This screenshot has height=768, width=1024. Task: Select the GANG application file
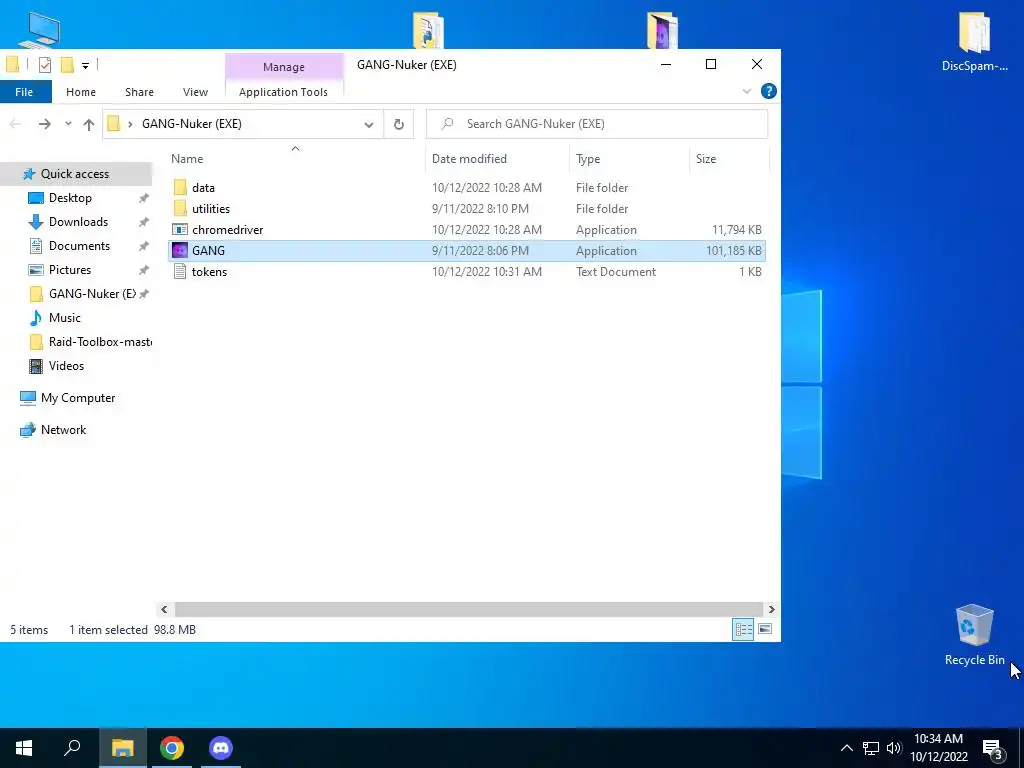point(466,251)
